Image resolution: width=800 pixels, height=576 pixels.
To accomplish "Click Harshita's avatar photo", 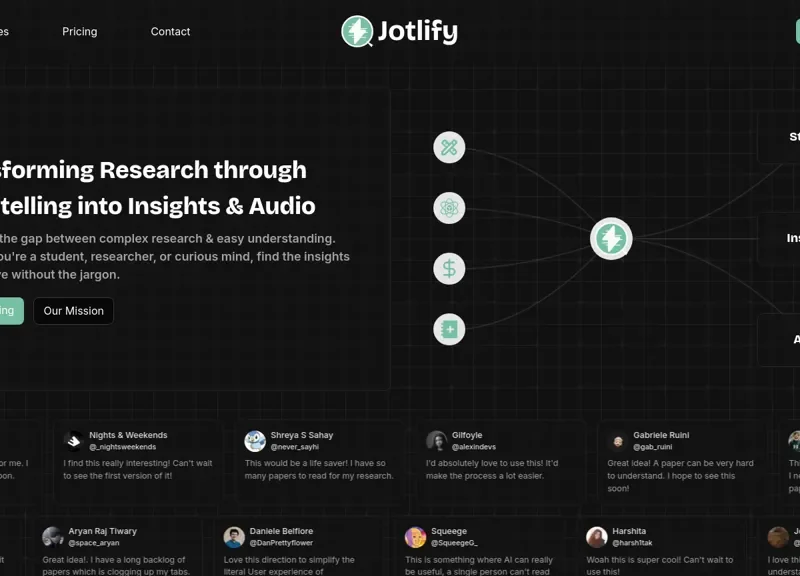I will click(x=598, y=535).
